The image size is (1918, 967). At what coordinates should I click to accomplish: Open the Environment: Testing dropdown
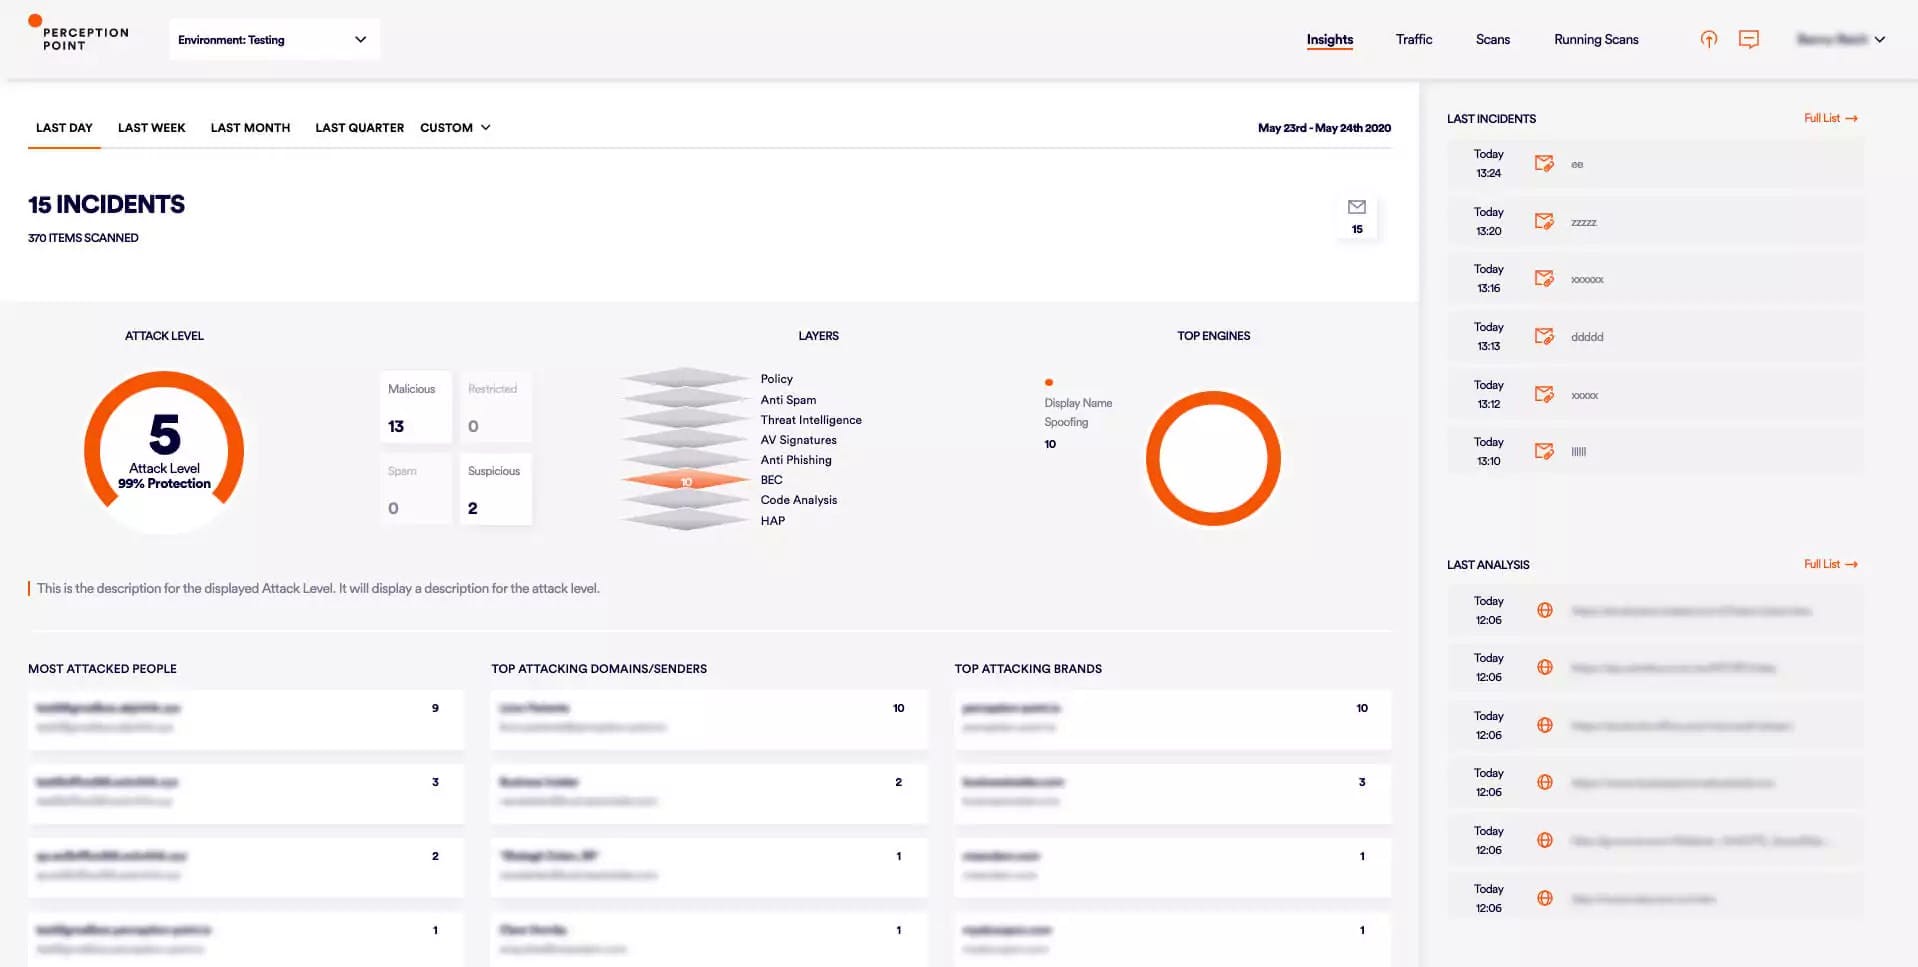coord(274,39)
